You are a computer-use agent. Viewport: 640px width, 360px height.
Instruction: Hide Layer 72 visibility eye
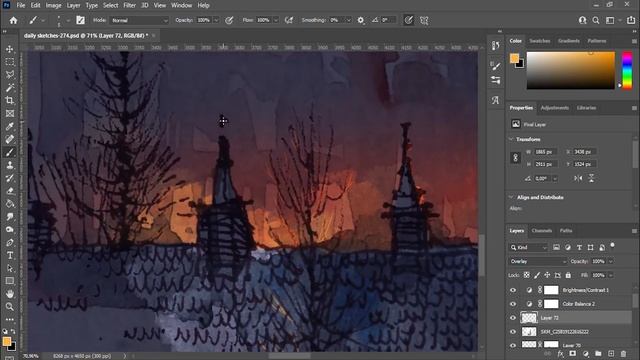513,318
